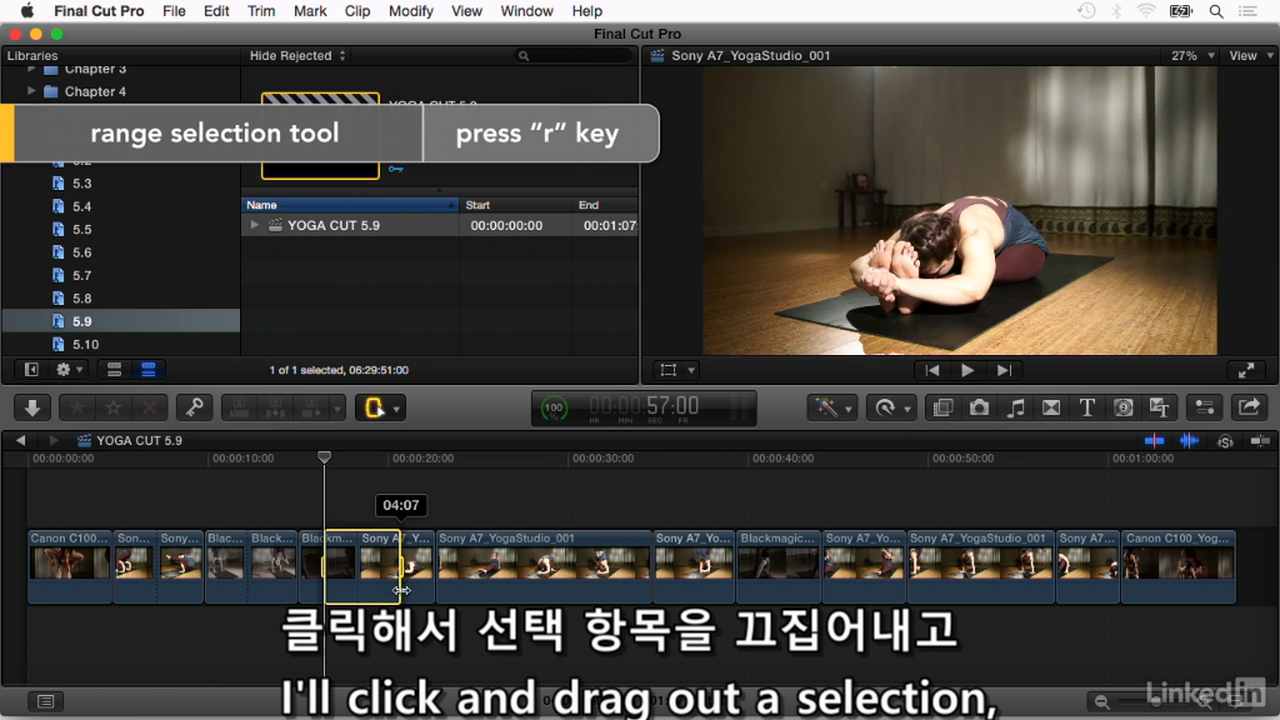Show the Photos browser camera icon
Viewport: 1280px width, 720px height.
979,407
